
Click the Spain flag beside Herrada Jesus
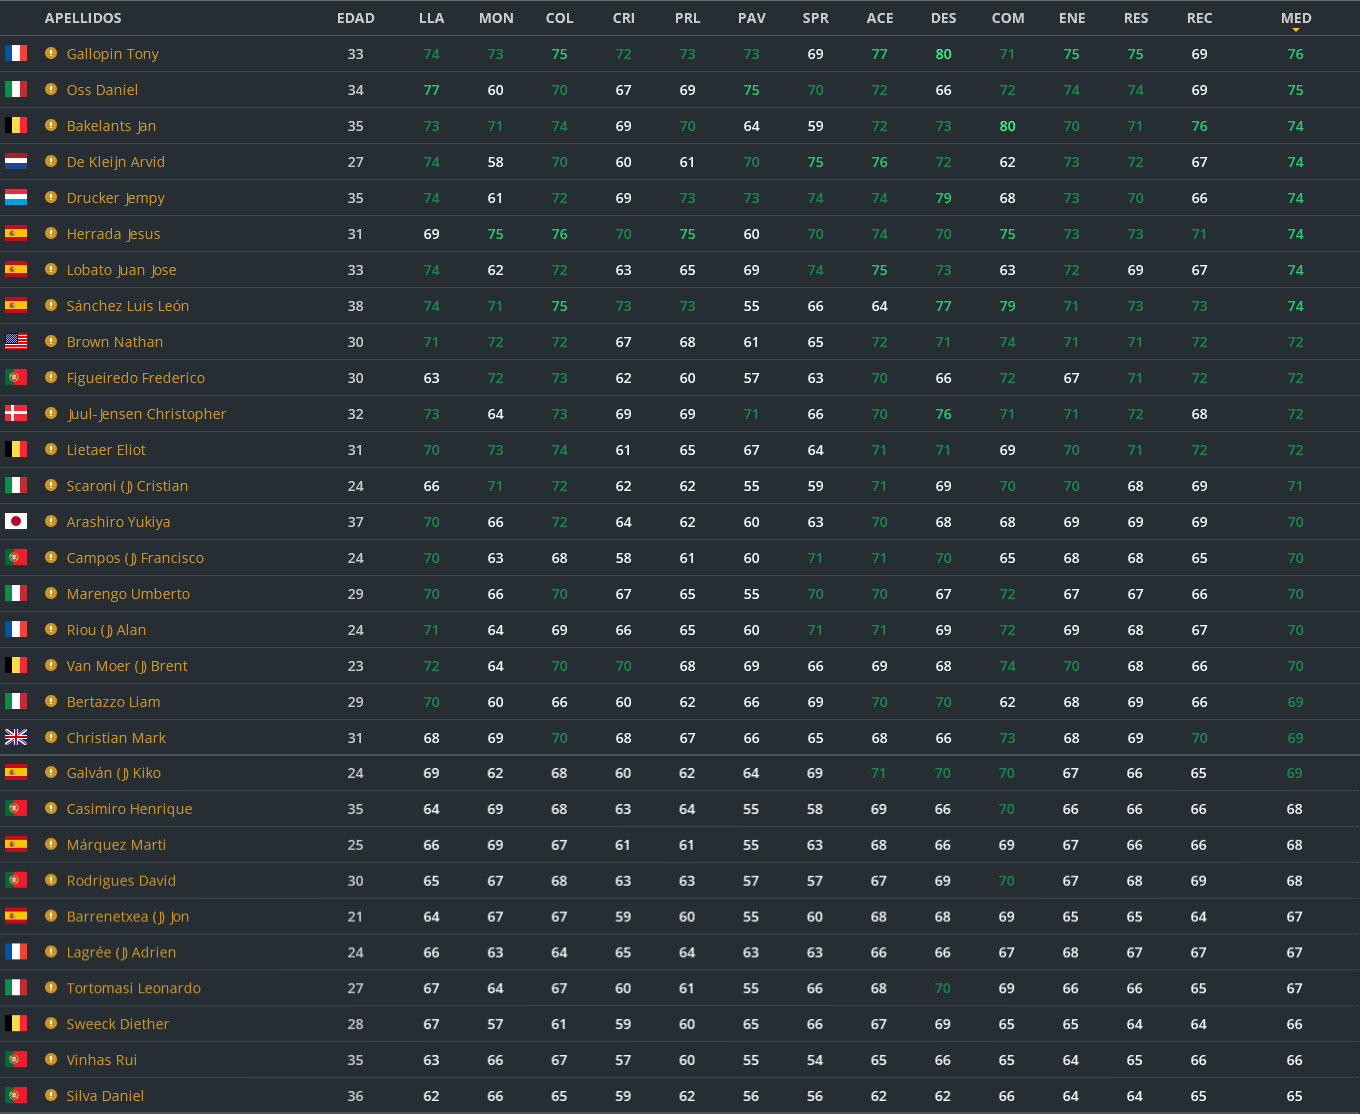pyautogui.click(x=16, y=234)
